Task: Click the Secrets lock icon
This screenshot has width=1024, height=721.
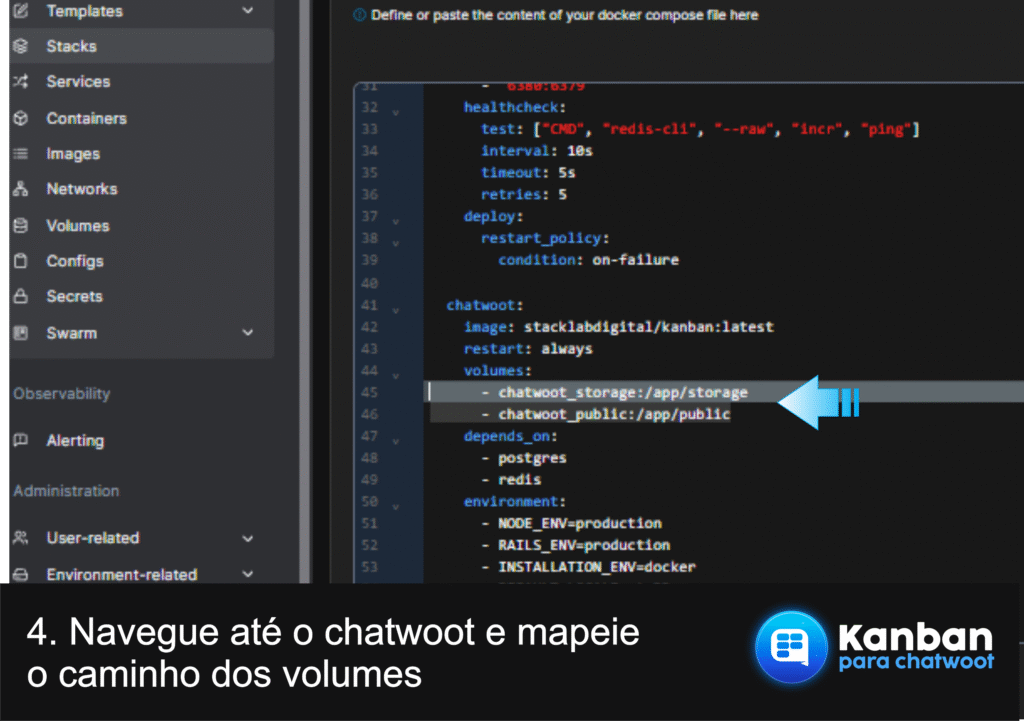Action: pyautogui.click(x=21, y=297)
